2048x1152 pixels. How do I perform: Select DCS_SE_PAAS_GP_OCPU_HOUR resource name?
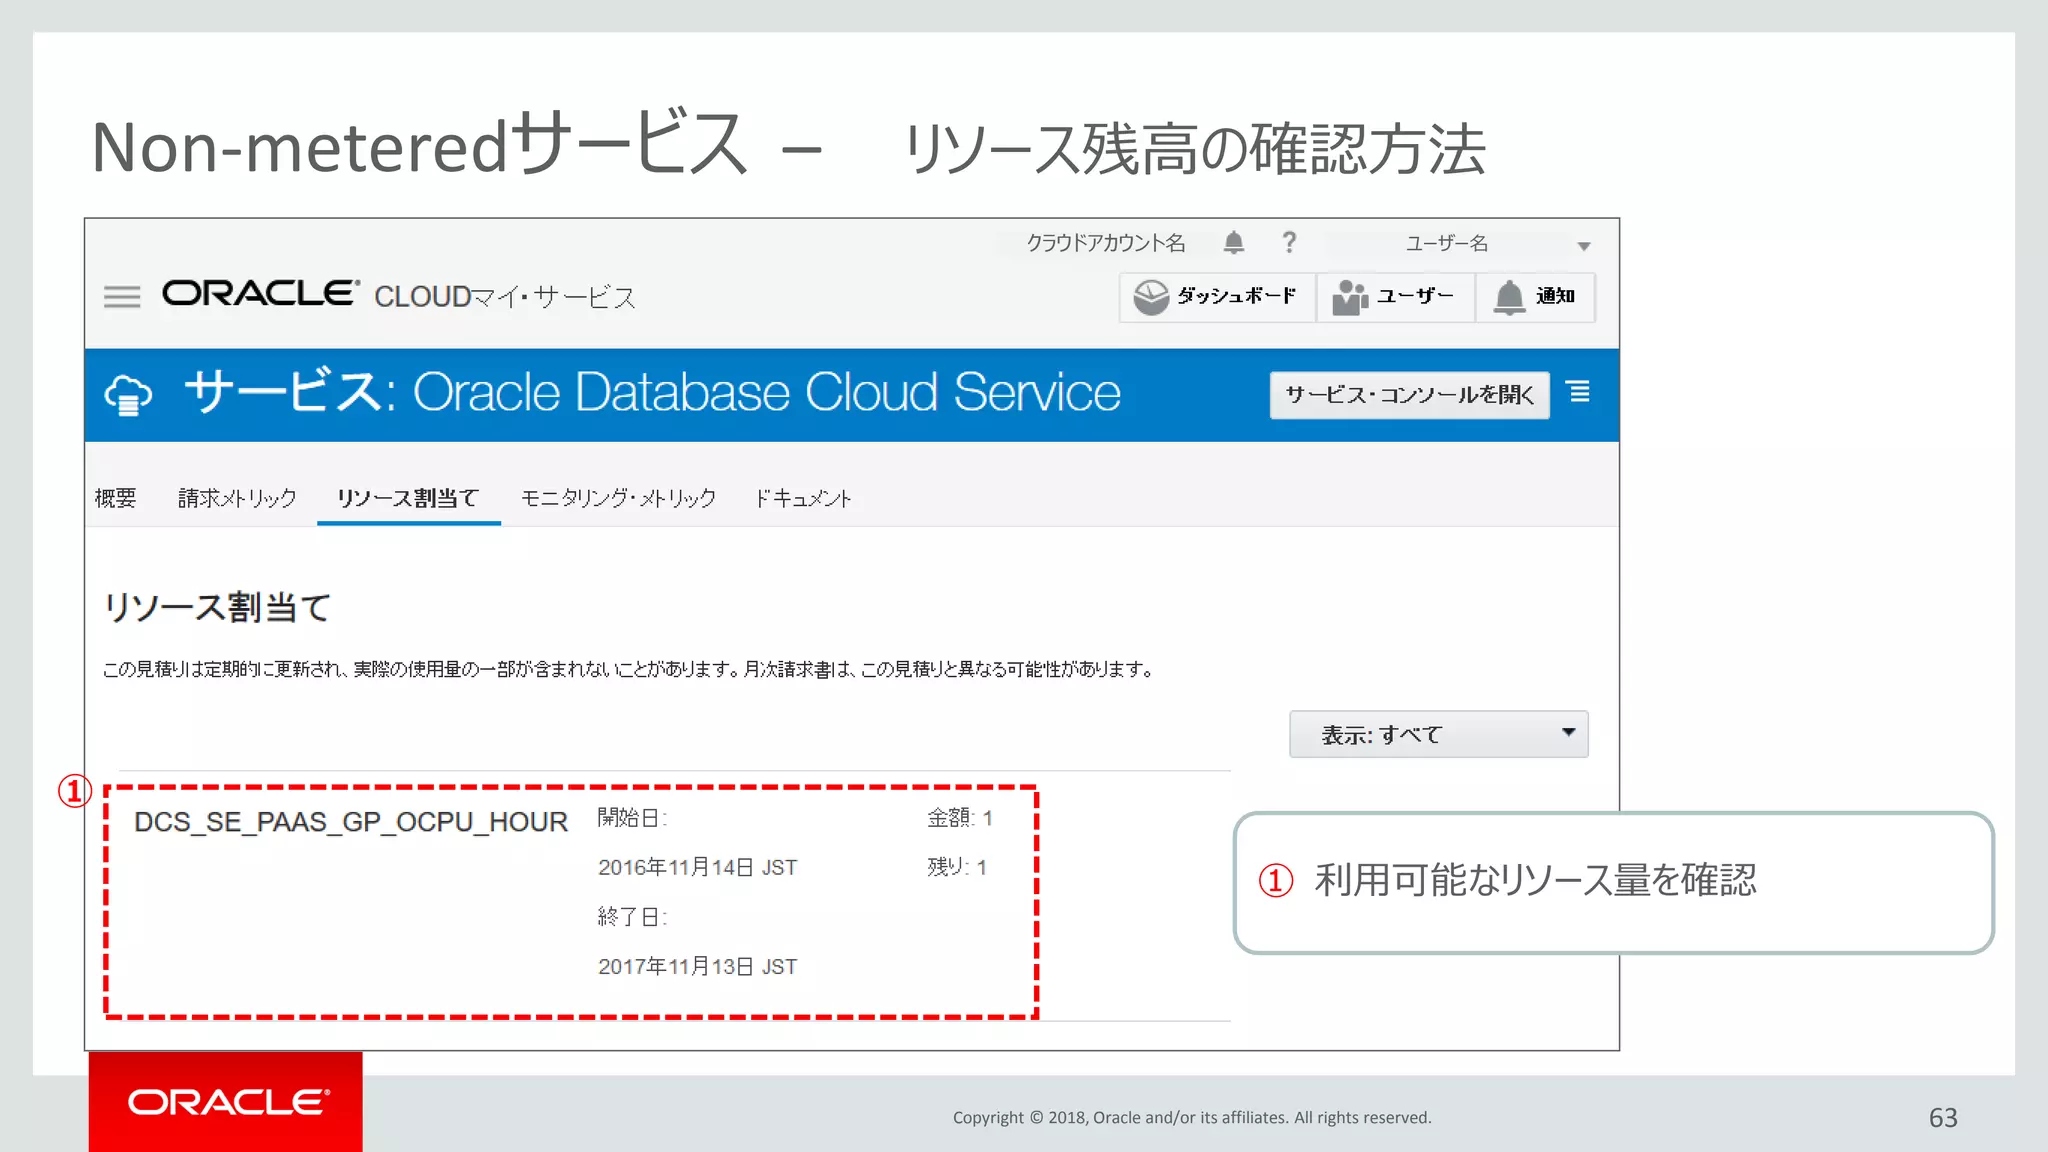click(x=351, y=822)
